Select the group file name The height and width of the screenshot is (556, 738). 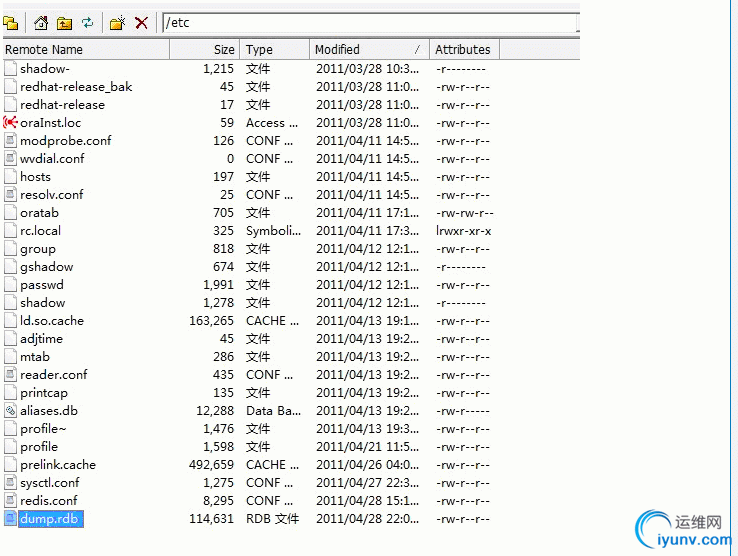pyautogui.click(x=38, y=249)
